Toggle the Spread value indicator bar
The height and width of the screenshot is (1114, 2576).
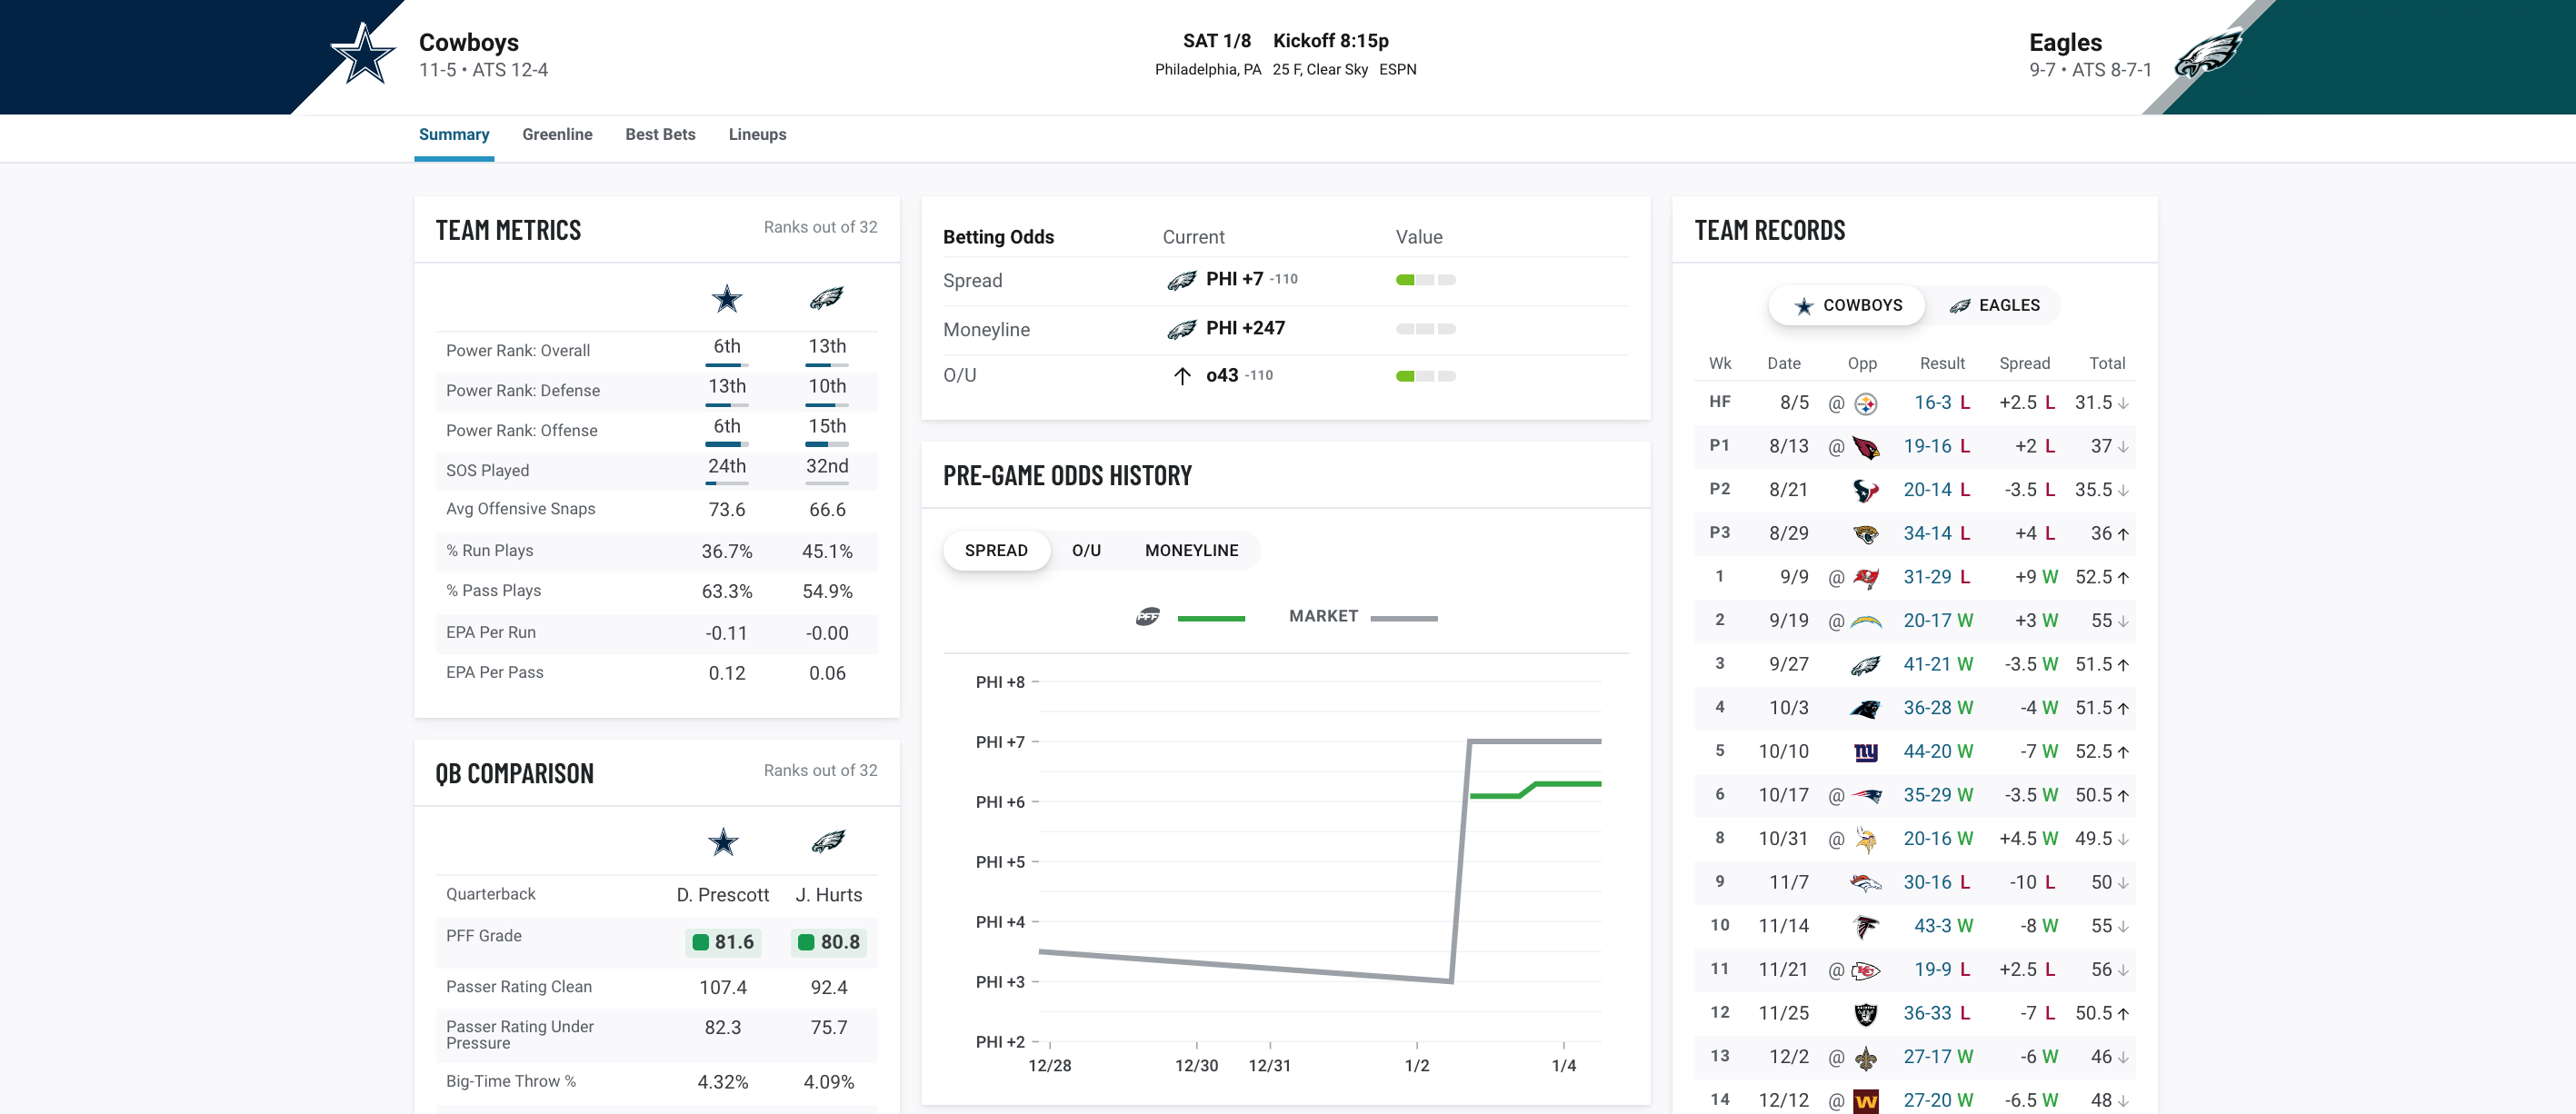tap(1424, 279)
